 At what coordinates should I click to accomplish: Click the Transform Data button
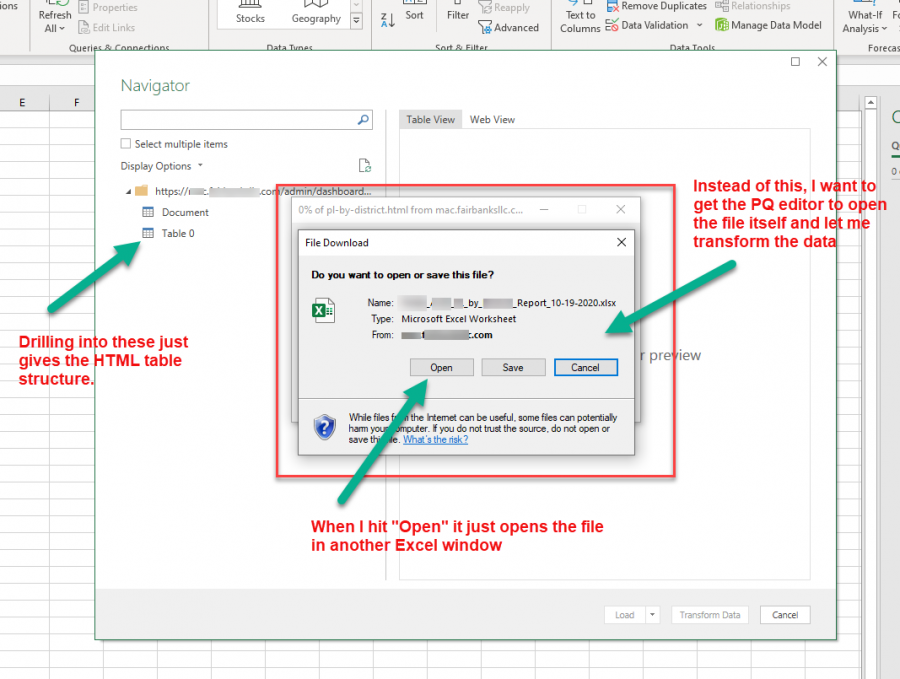(710, 615)
